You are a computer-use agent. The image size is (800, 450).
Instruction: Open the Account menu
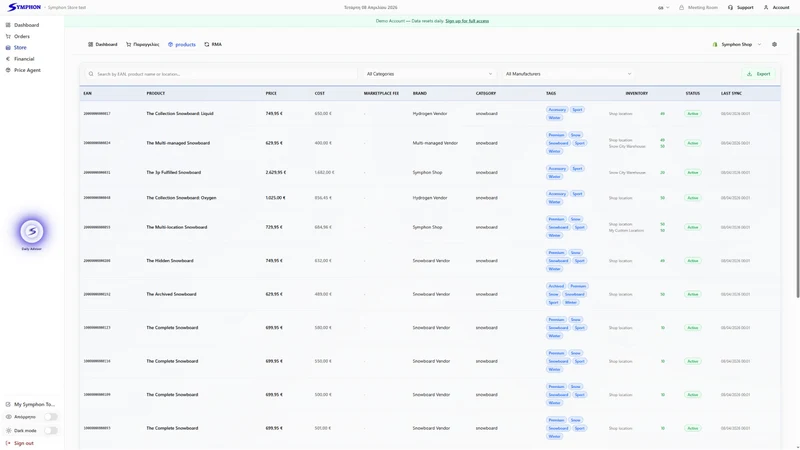[x=777, y=8]
